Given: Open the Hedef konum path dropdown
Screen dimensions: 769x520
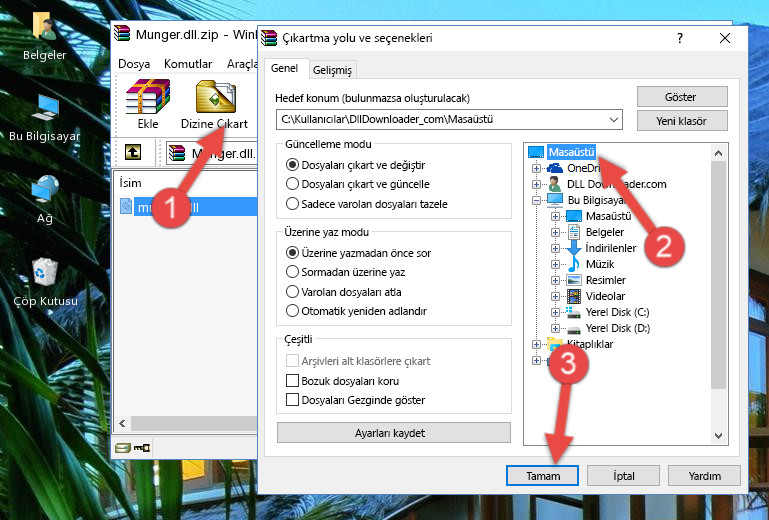Looking at the screenshot, I should (x=614, y=120).
